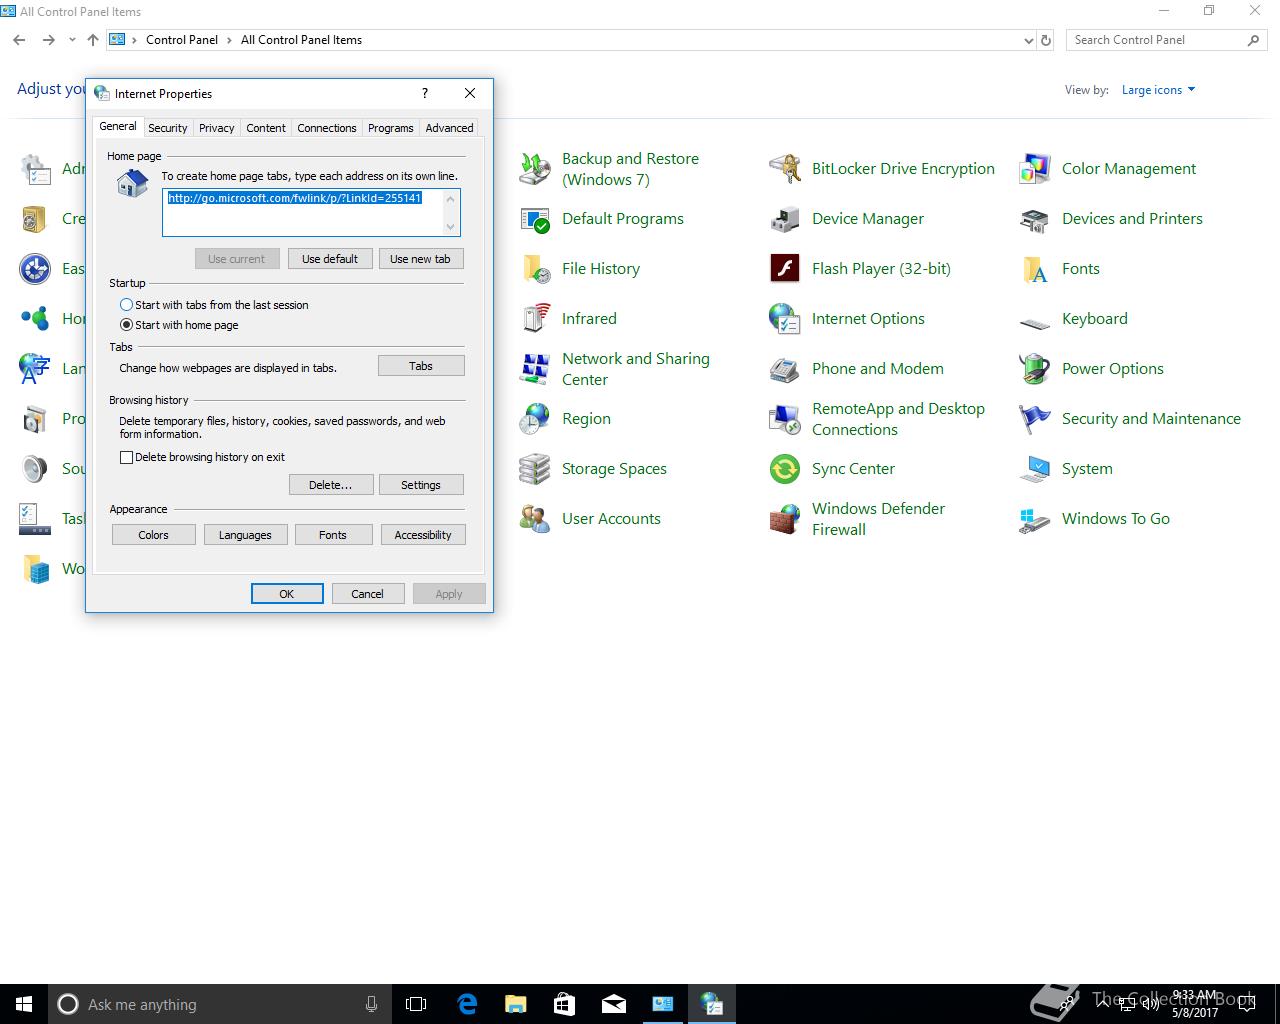Click home page box scrollbar down arrow
1280x1024 pixels.
451,227
